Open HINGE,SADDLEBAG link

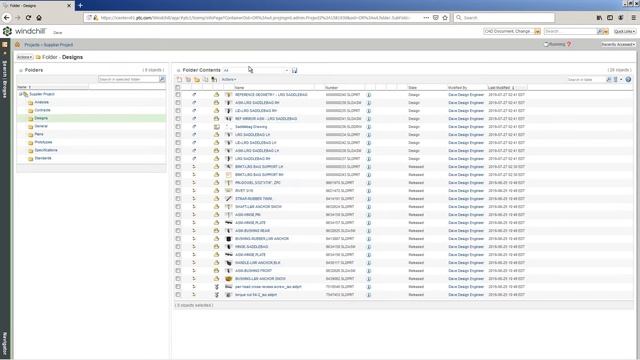pyautogui.click(x=251, y=247)
